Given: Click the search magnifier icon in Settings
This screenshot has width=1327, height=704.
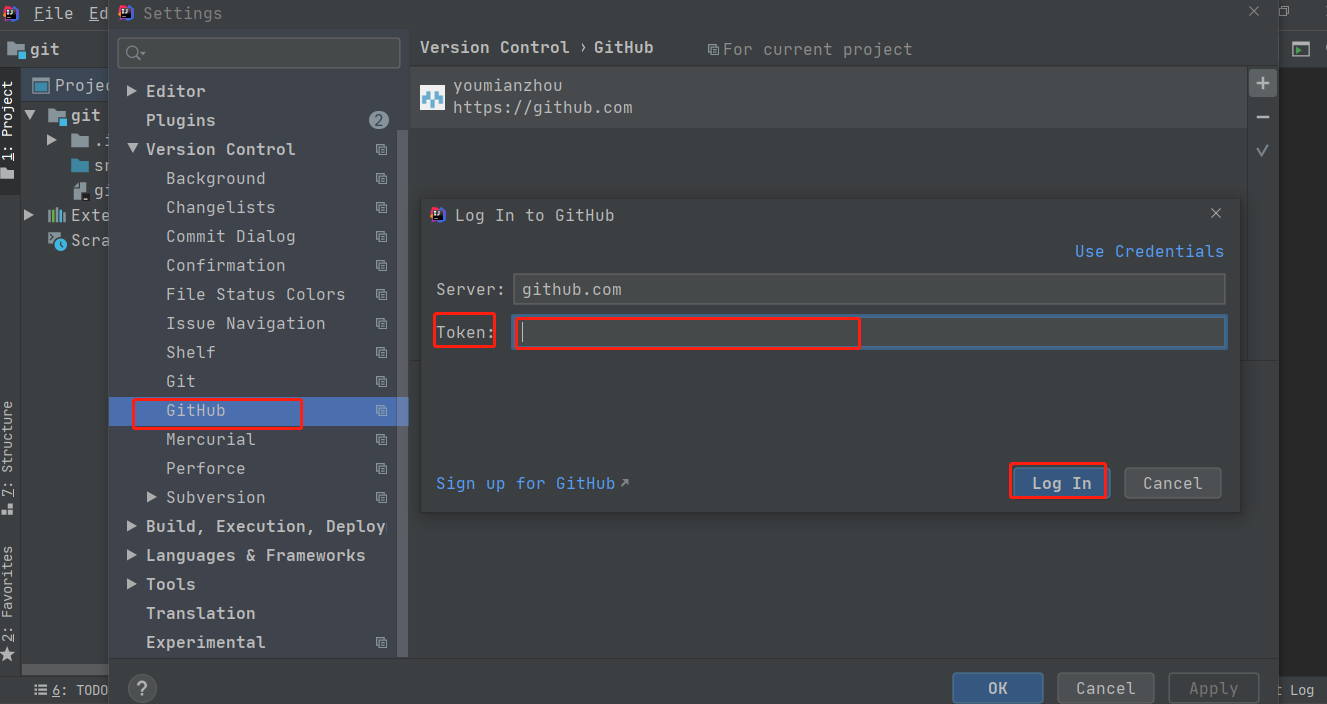Looking at the screenshot, I should click(x=135, y=52).
